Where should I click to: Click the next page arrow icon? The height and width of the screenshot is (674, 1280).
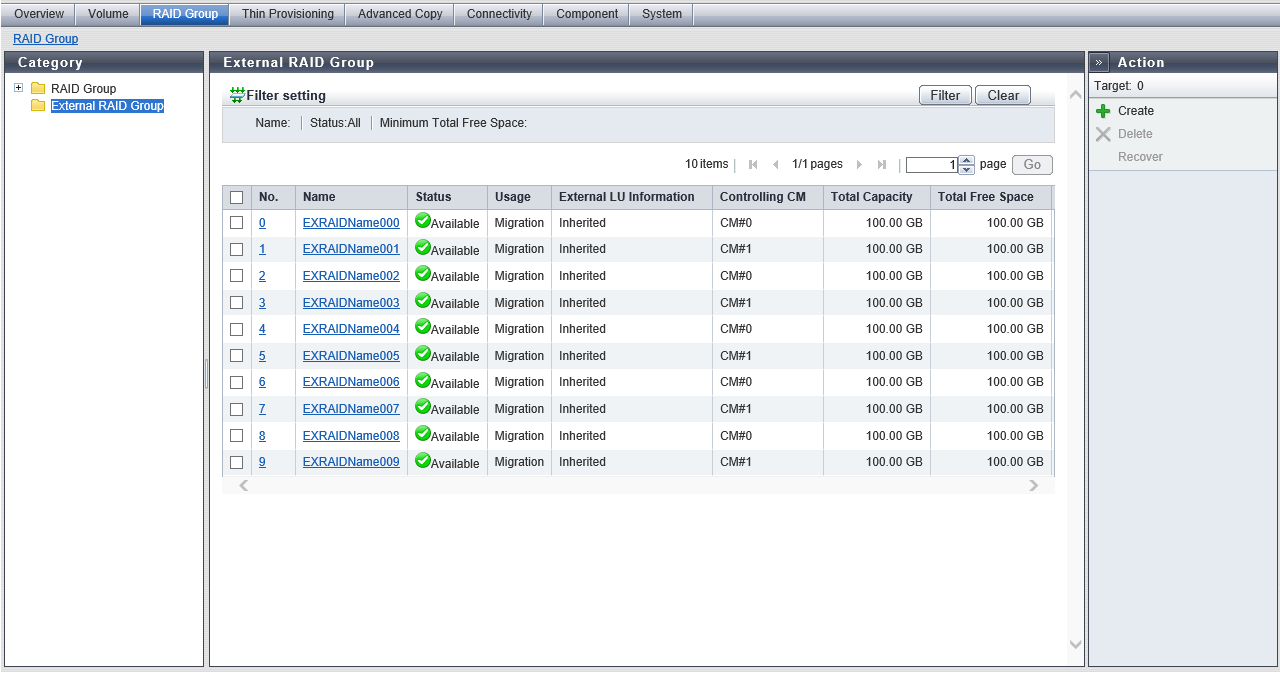[859, 165]
